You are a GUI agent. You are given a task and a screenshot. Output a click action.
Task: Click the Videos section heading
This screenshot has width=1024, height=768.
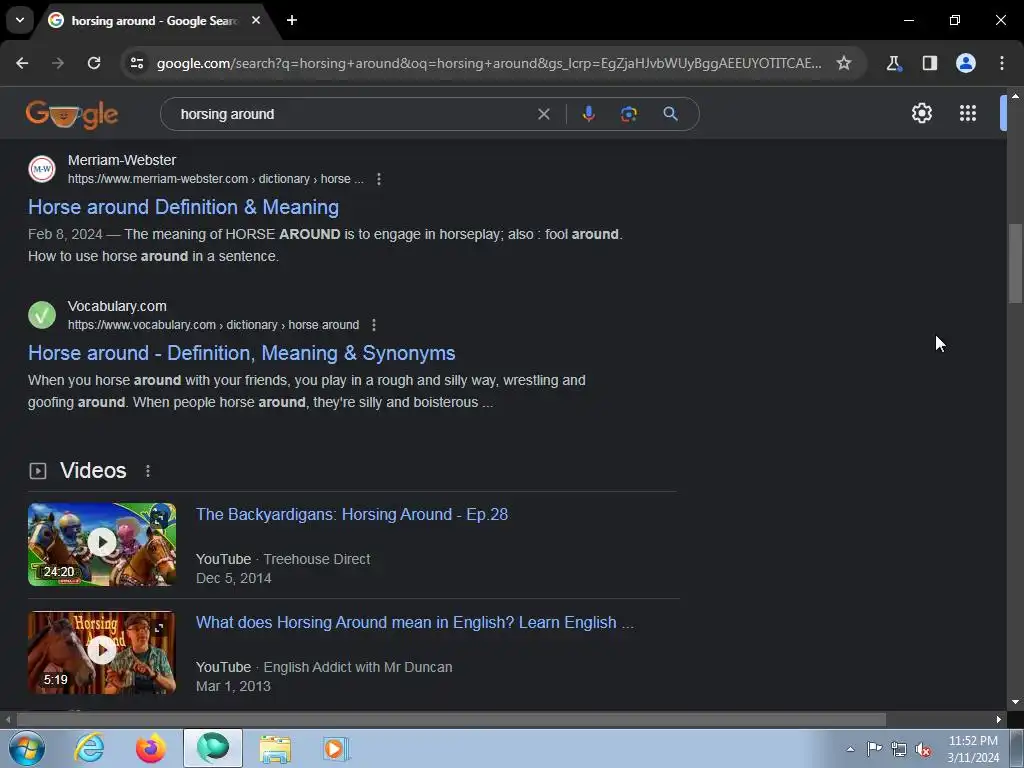93,471
